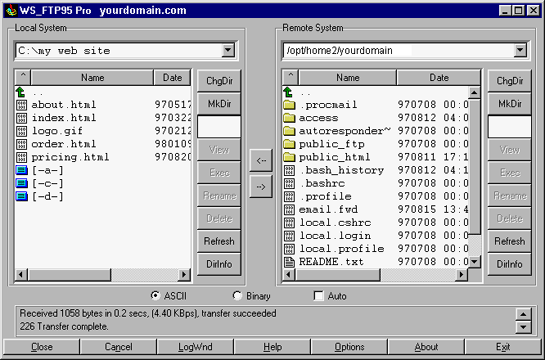Click the local file mask input box
The height and width of the screenshot is (360, 545).
pos(219,127)
